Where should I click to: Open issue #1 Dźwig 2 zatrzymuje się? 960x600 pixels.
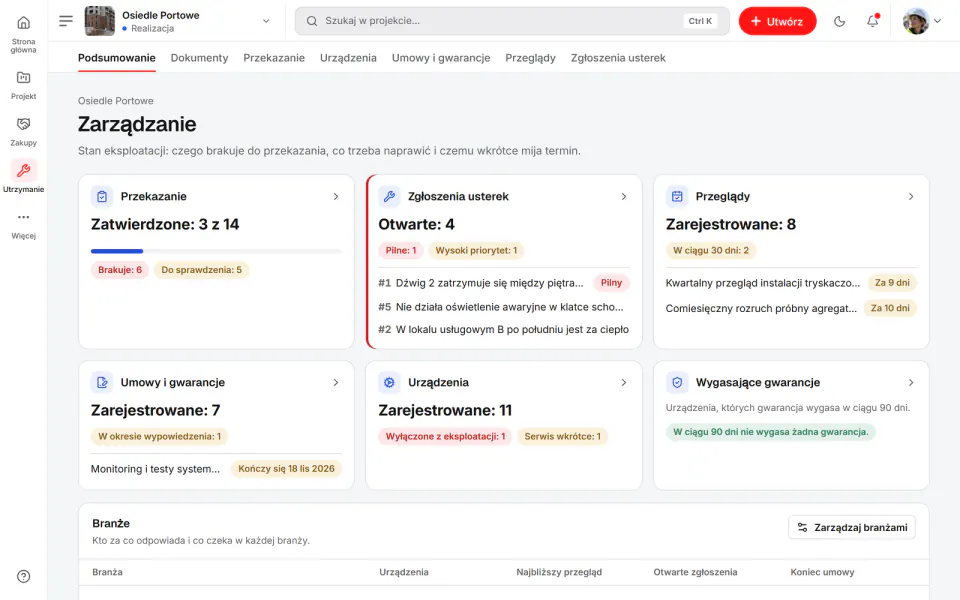(481, 283)
